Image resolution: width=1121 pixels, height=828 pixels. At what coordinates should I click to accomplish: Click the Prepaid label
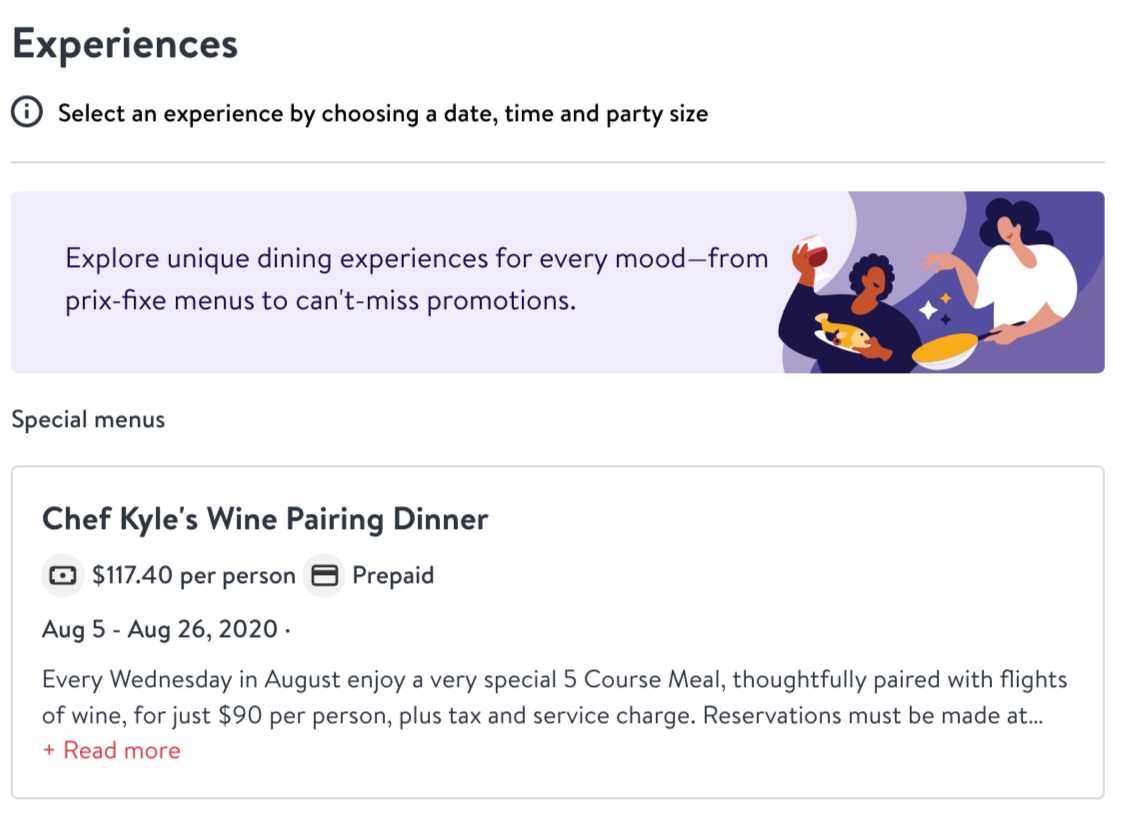point(393,575)
